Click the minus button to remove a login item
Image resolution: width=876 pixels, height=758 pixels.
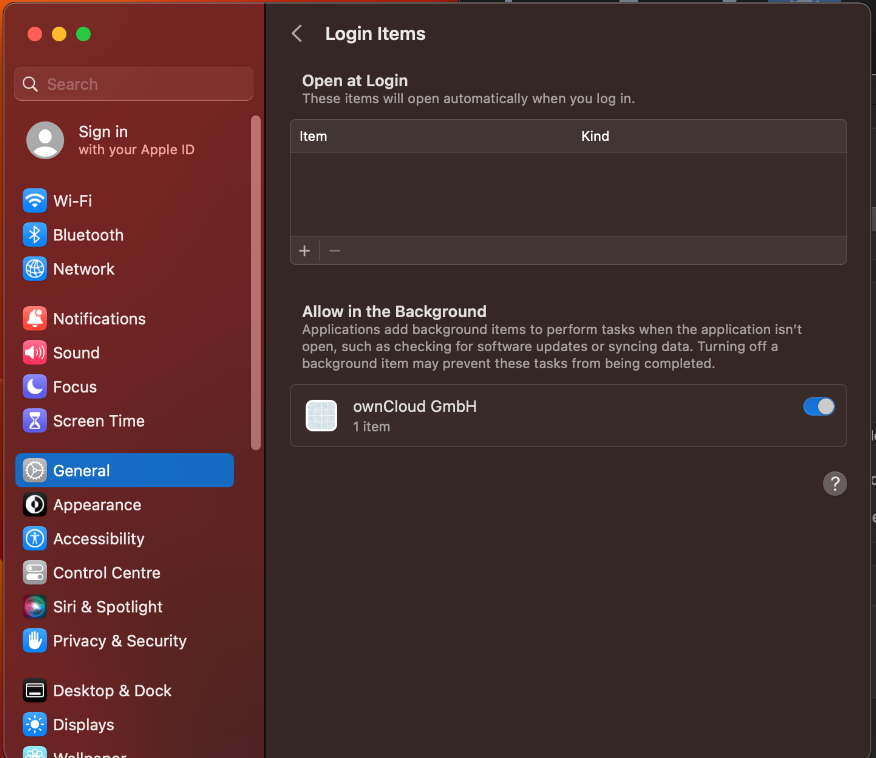pos(334,250)
